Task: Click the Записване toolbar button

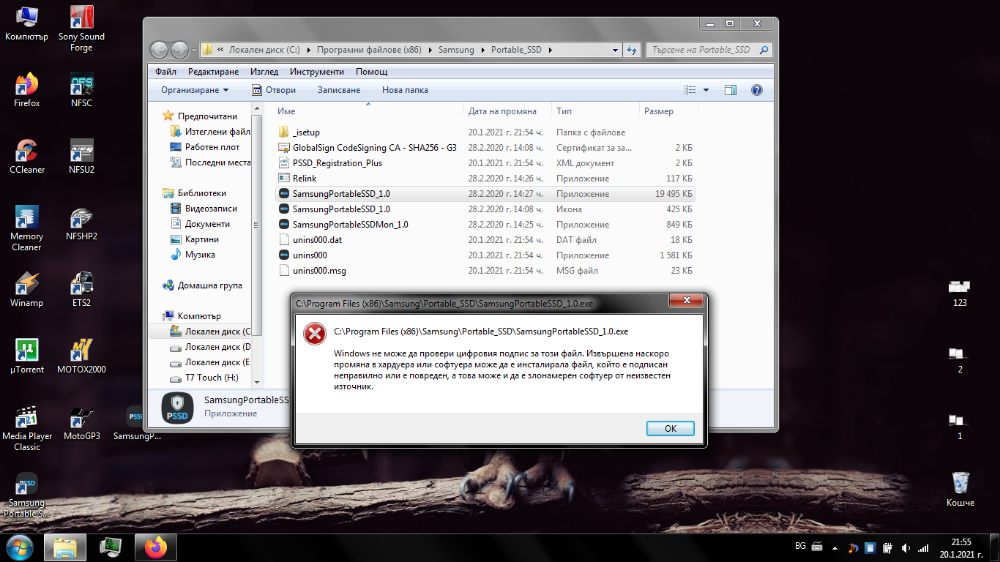Action: point(339,90)
